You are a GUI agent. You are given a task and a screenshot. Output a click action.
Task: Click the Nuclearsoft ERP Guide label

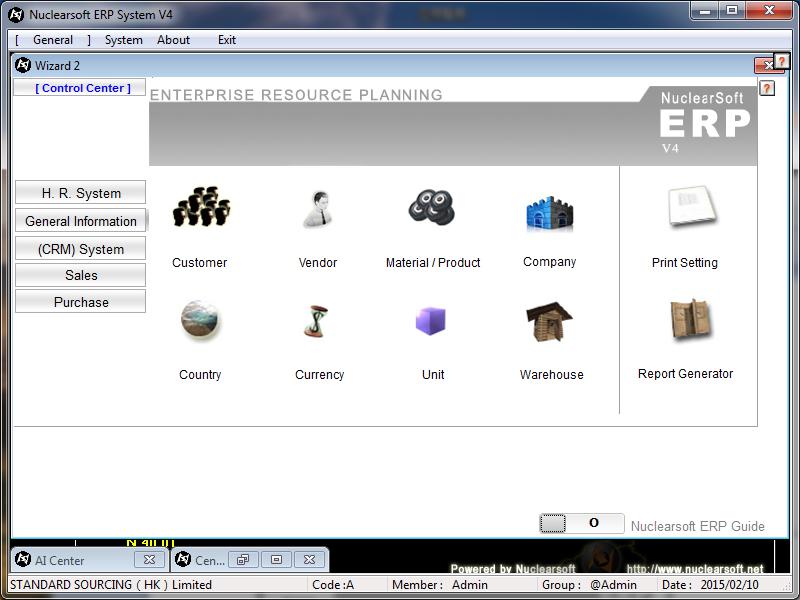(697, 526)
